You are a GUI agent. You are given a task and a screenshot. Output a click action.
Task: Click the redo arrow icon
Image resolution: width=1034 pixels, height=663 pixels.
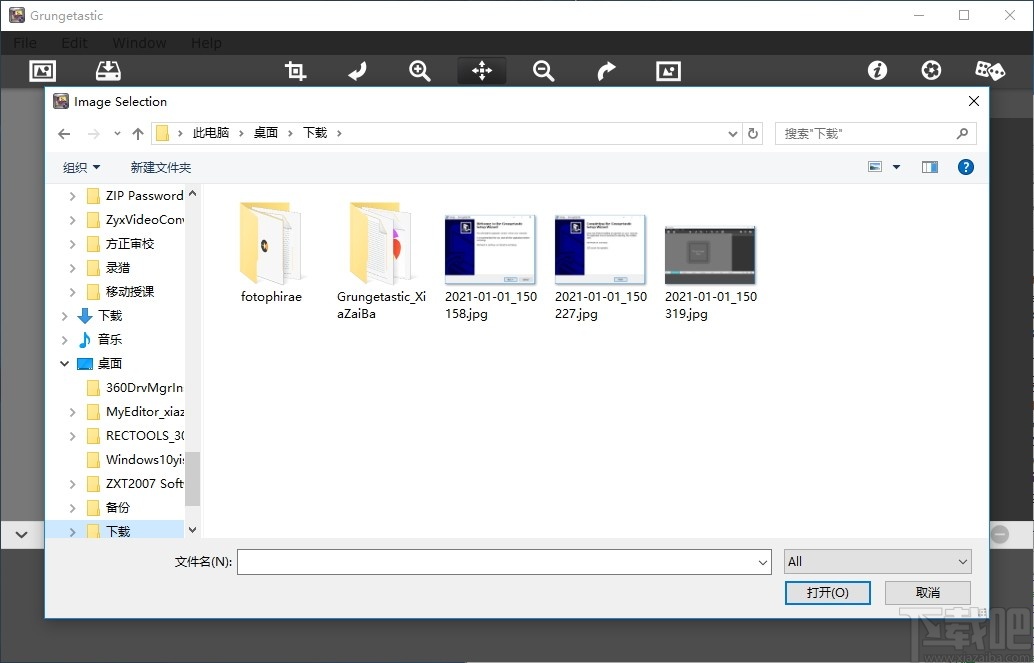pos(606,70)
